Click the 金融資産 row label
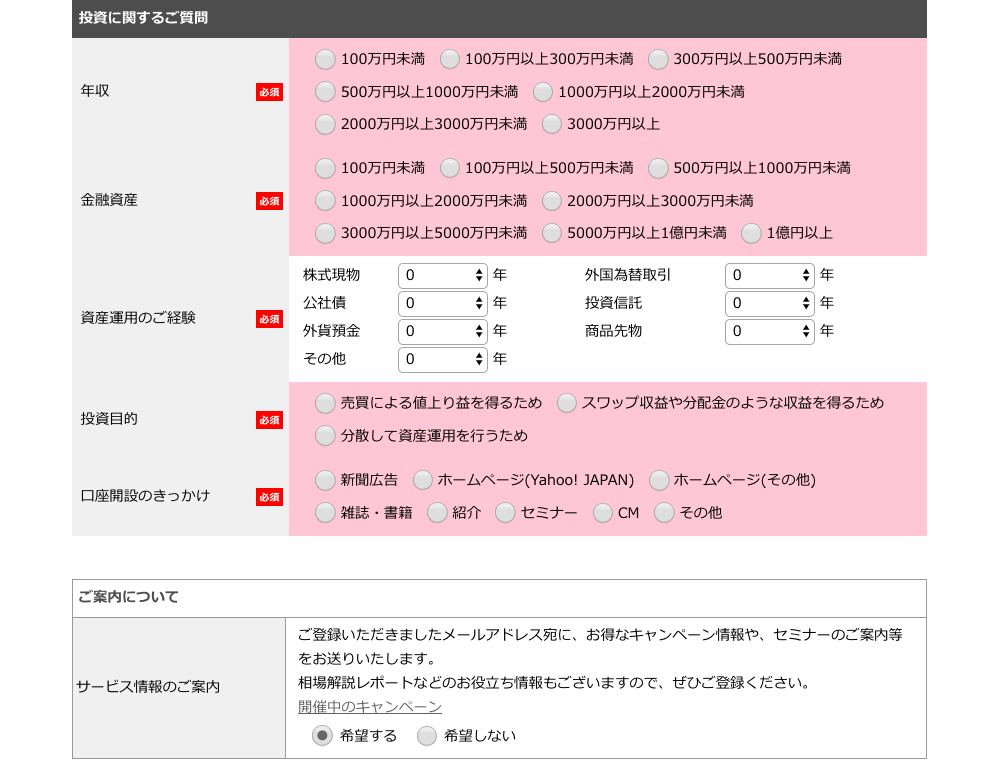This screenshot has width=1001, height=776. 109,200
